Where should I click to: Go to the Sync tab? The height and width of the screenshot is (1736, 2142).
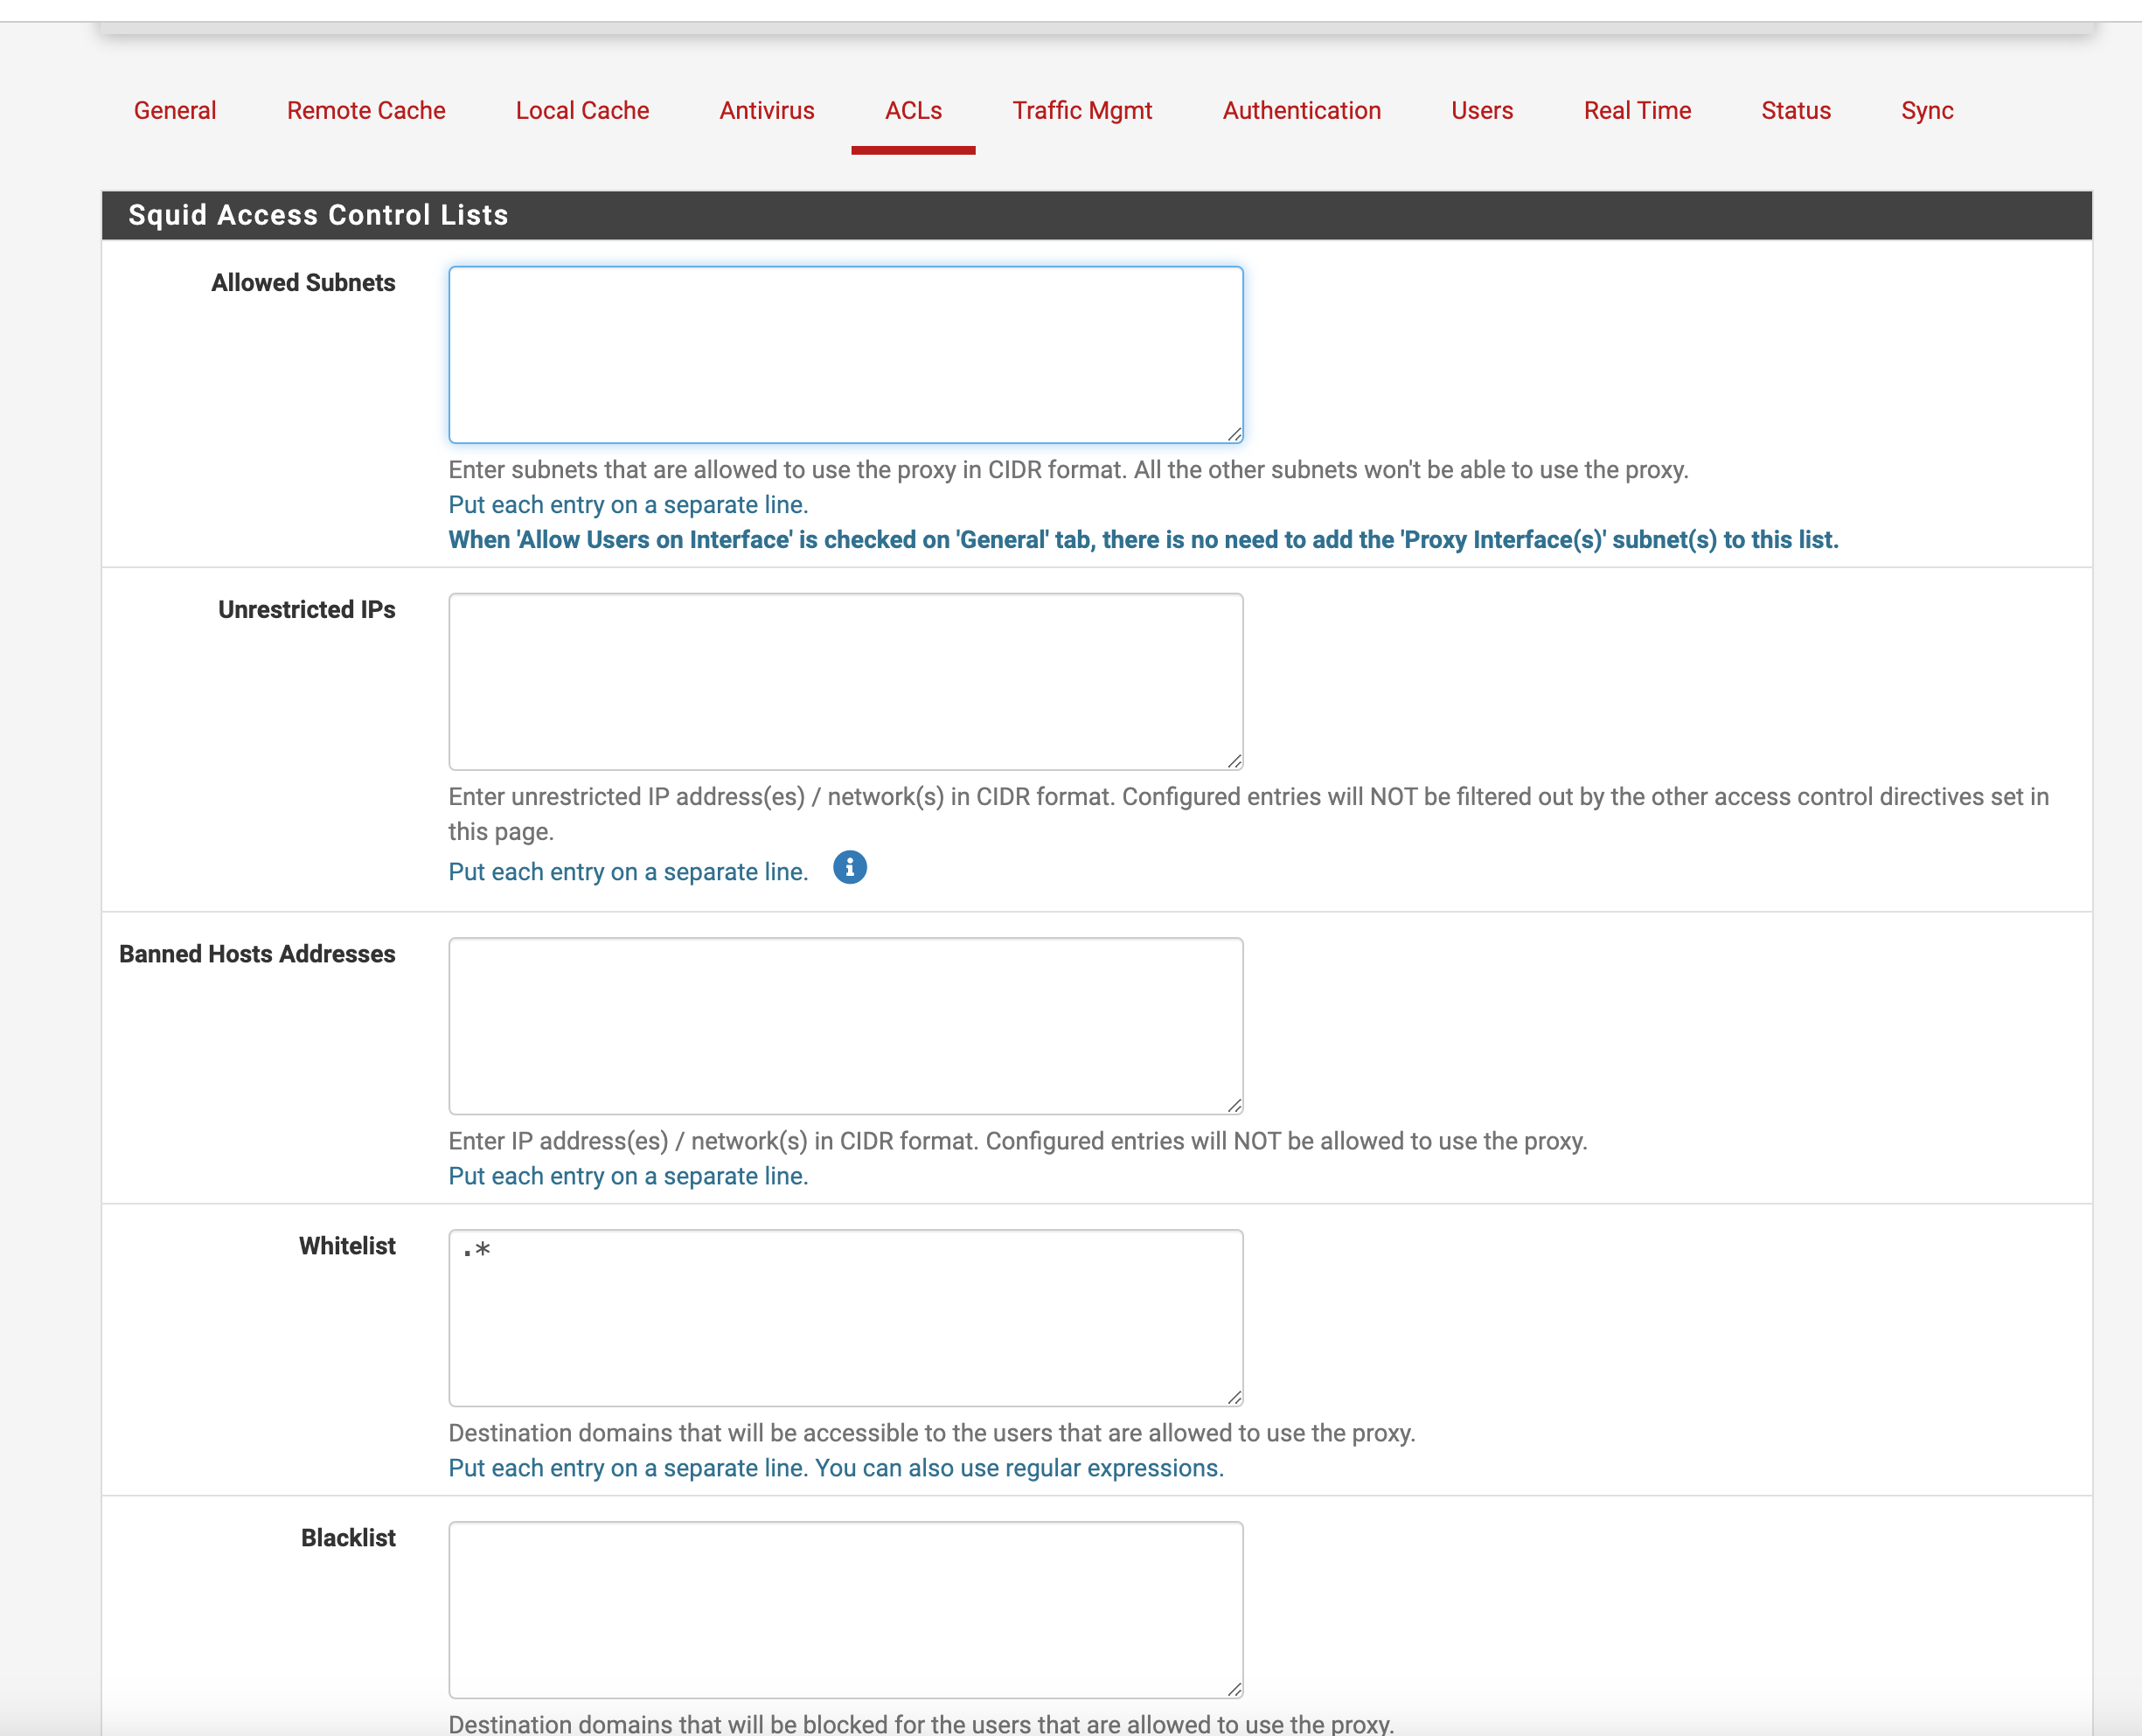pyautogui.click(x=1927, y=111)
